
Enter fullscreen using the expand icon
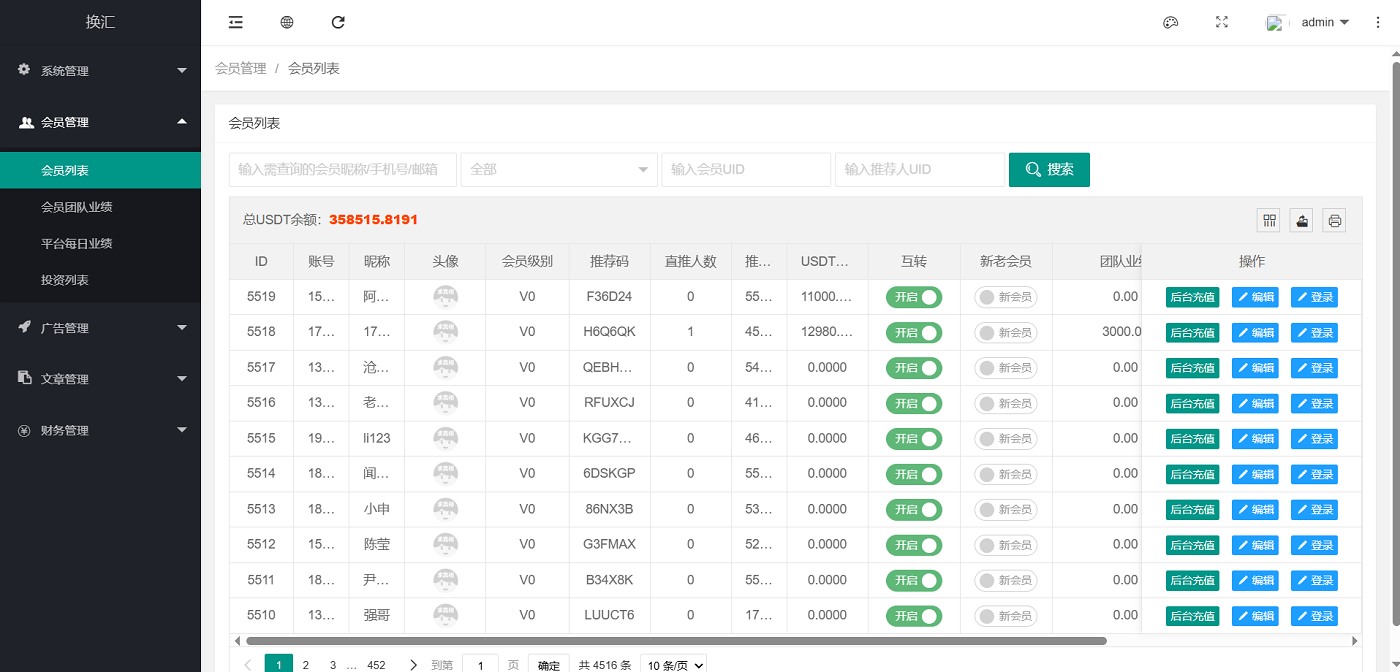[1221, 22]
